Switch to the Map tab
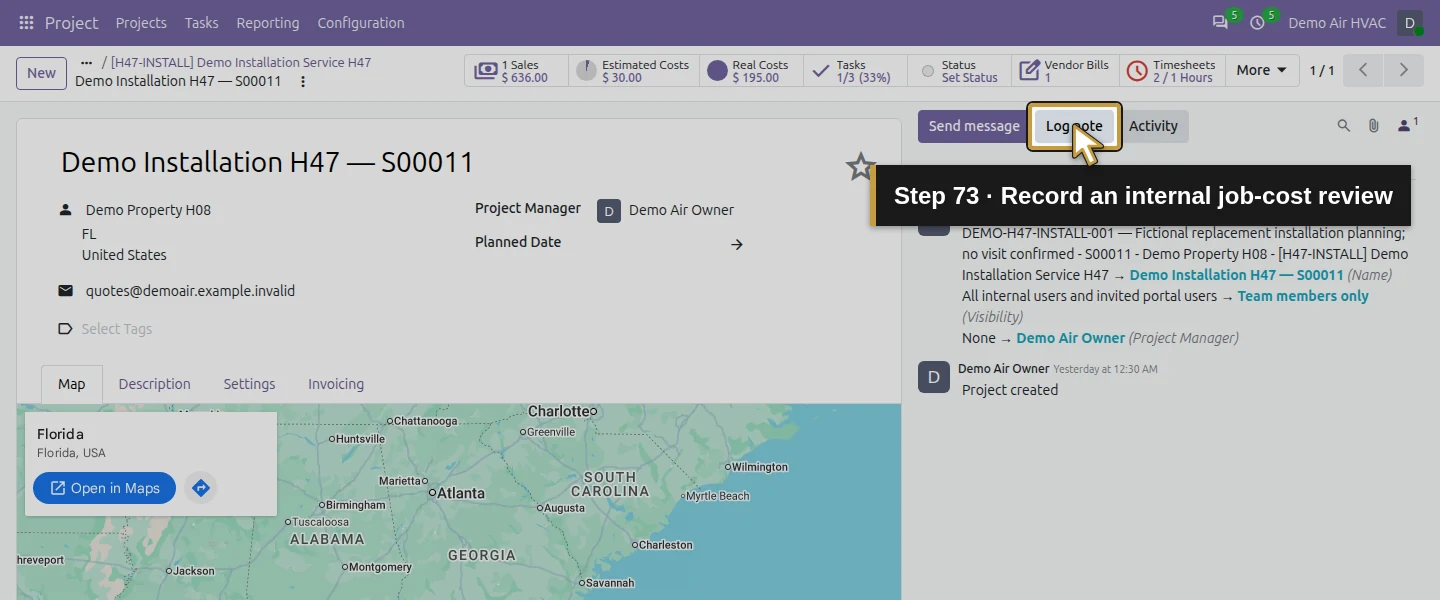Image resolution: width=1440 pixels, height=600 pixels. [72, 384]
